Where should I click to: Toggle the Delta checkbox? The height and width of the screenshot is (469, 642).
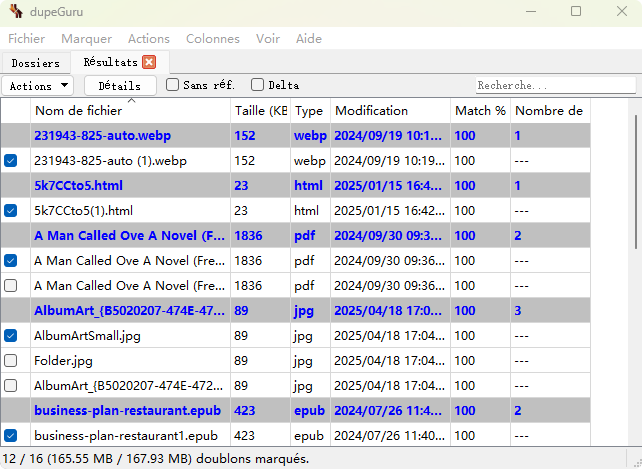coord(258,85)
